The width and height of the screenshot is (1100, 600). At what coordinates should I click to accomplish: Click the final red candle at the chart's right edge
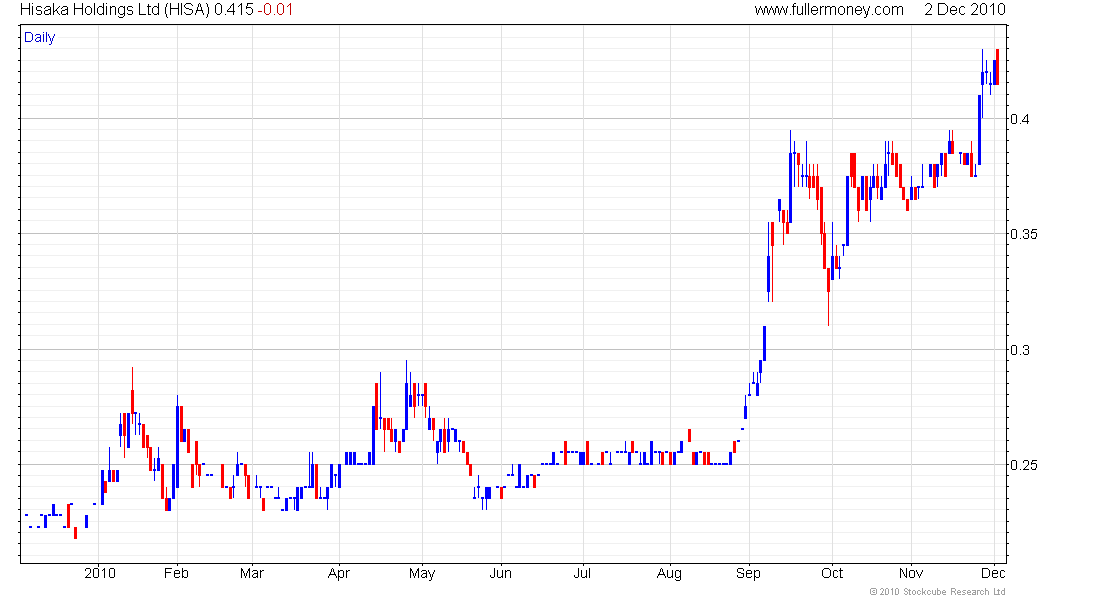point(997,67)
